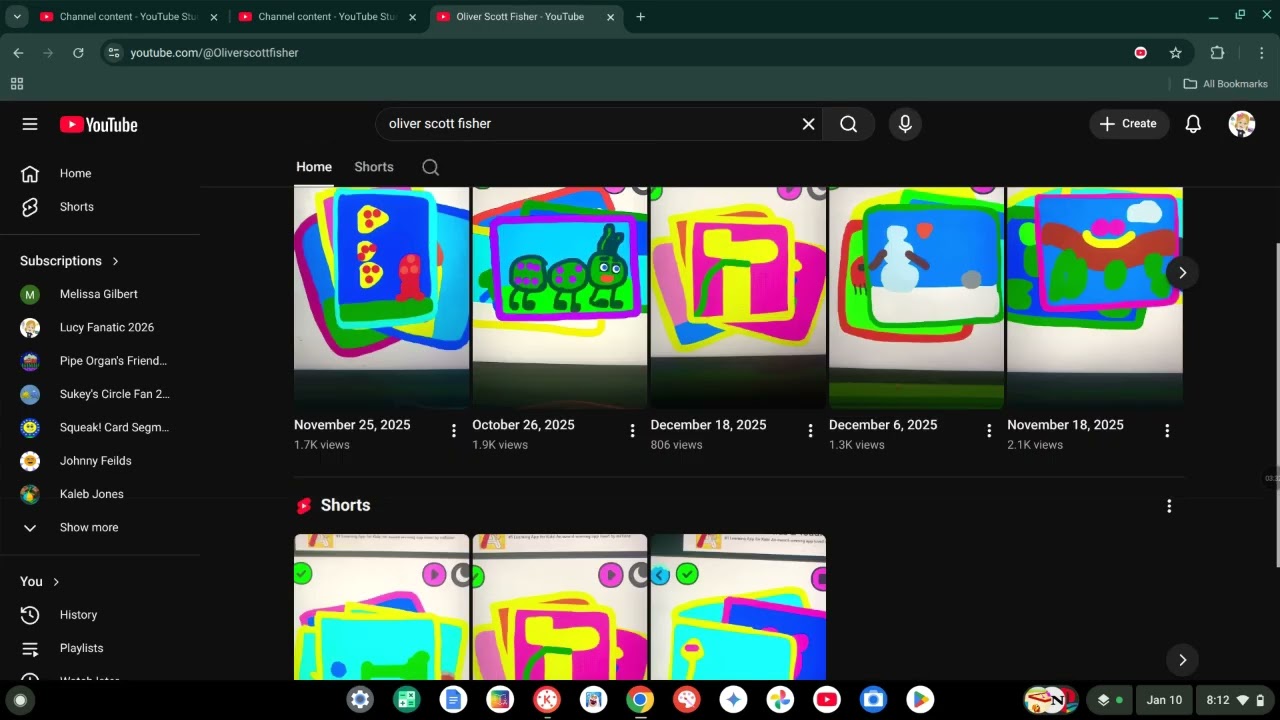The width and height of the screenshot is (1280, 720).
Task: Click the YouTube logo
Action: tap(98, 124)
